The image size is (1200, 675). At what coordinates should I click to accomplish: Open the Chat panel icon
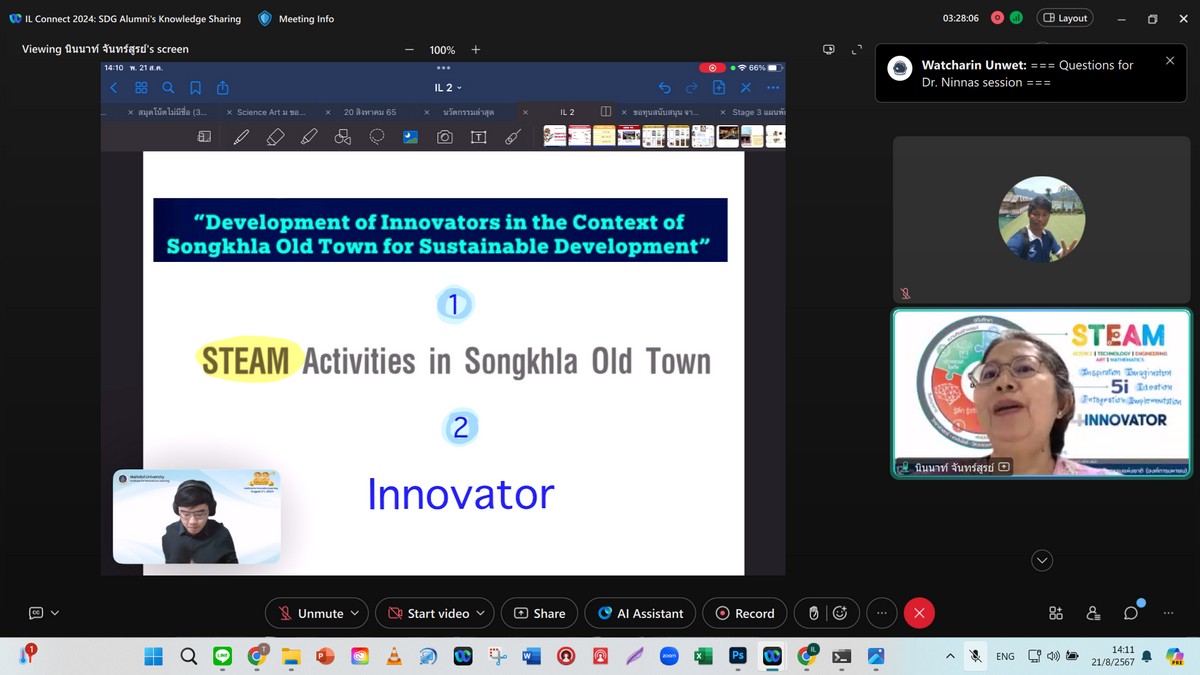pos(1131,613)
